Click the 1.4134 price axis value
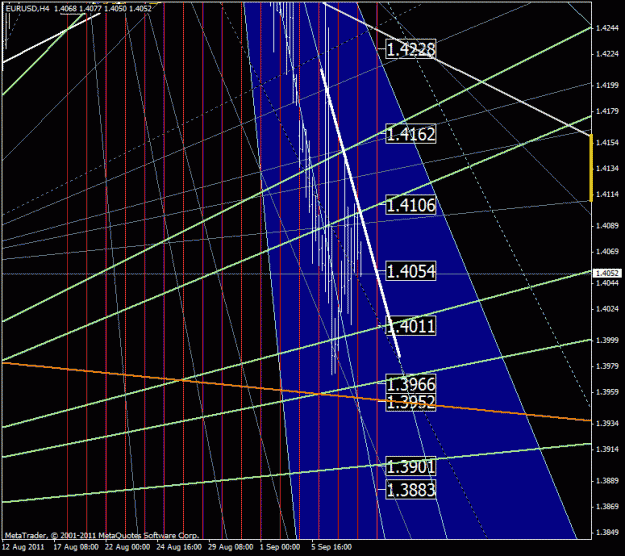625x556 pixels. pyautogui.click(x=607, y=168)
